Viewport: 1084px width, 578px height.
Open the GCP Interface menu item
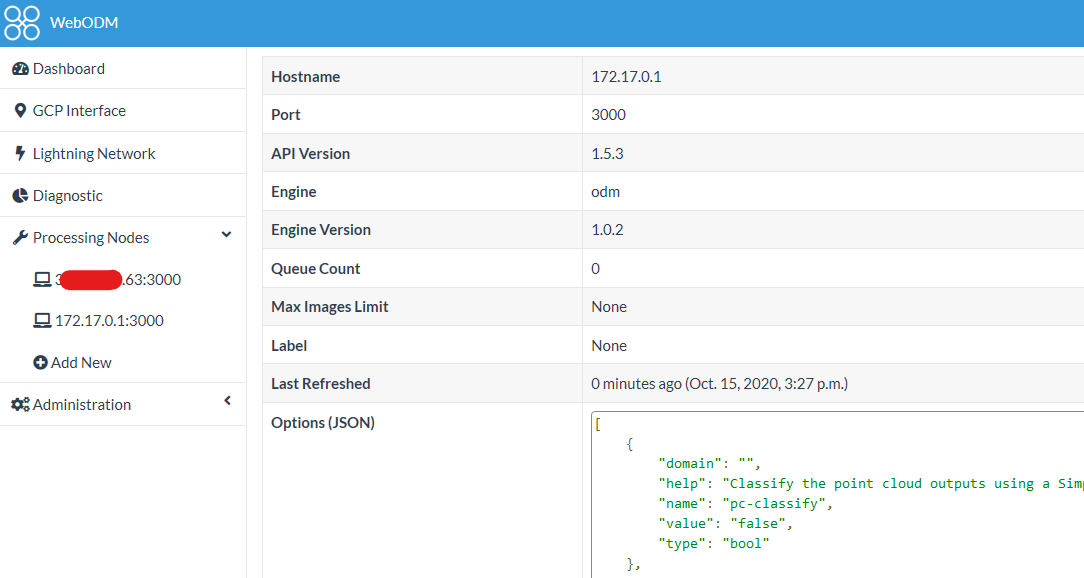(123, 111)
